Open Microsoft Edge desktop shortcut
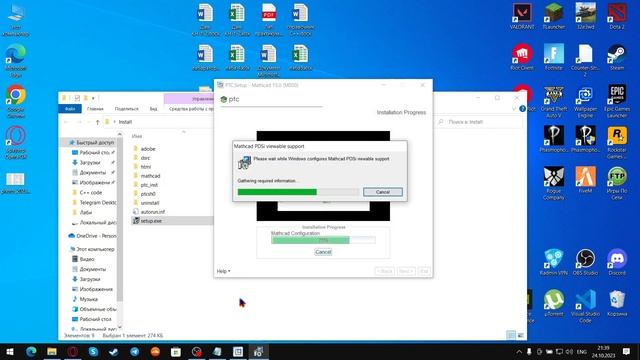Screen dimensions: 640x360 (16, 61)
